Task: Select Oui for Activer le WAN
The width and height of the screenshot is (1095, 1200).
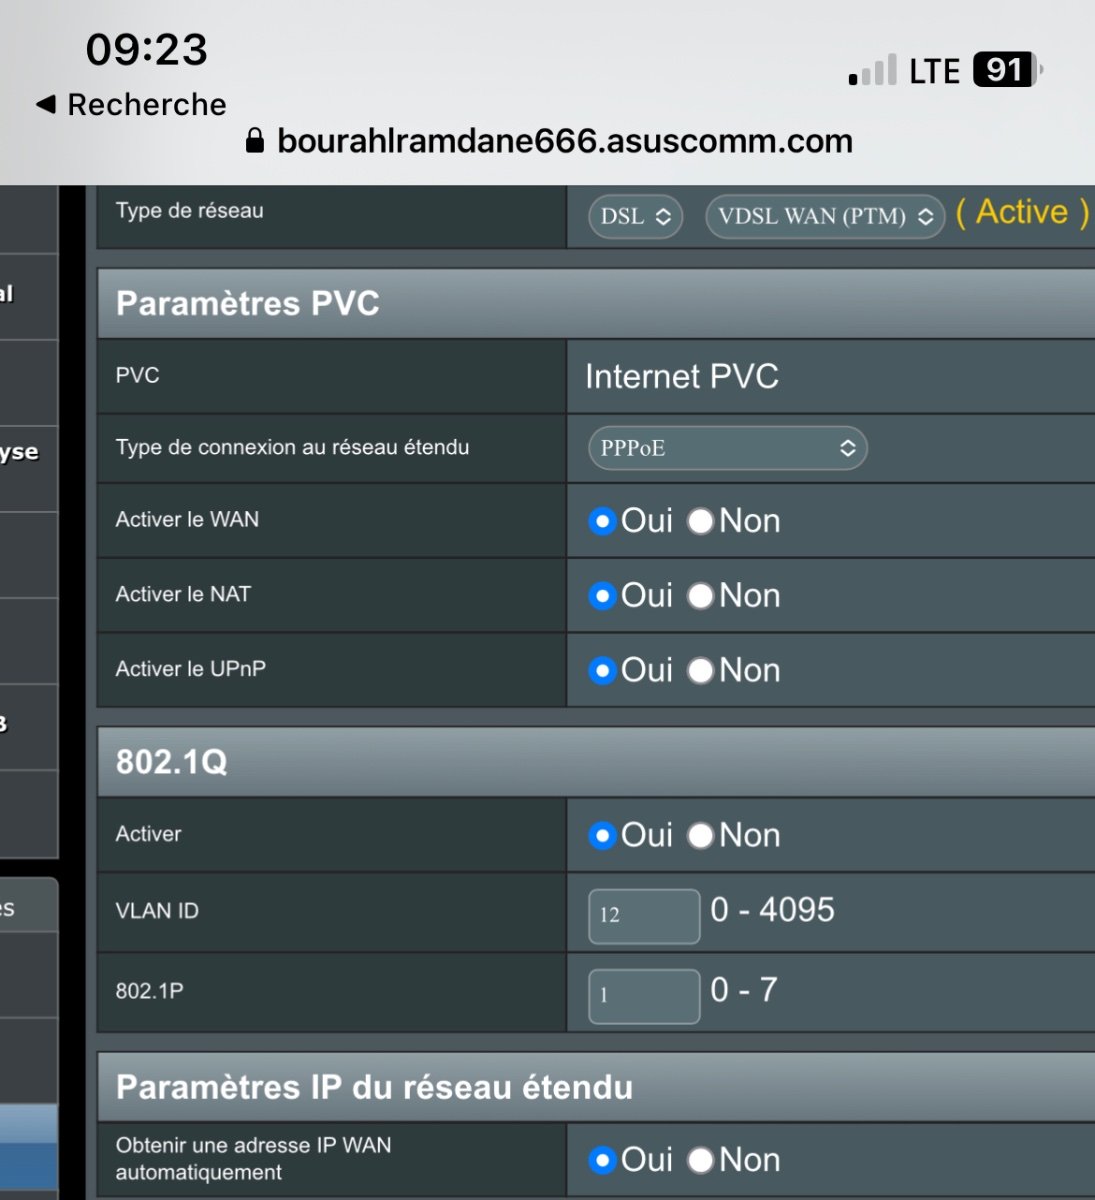Action: [x=602, y=521]
